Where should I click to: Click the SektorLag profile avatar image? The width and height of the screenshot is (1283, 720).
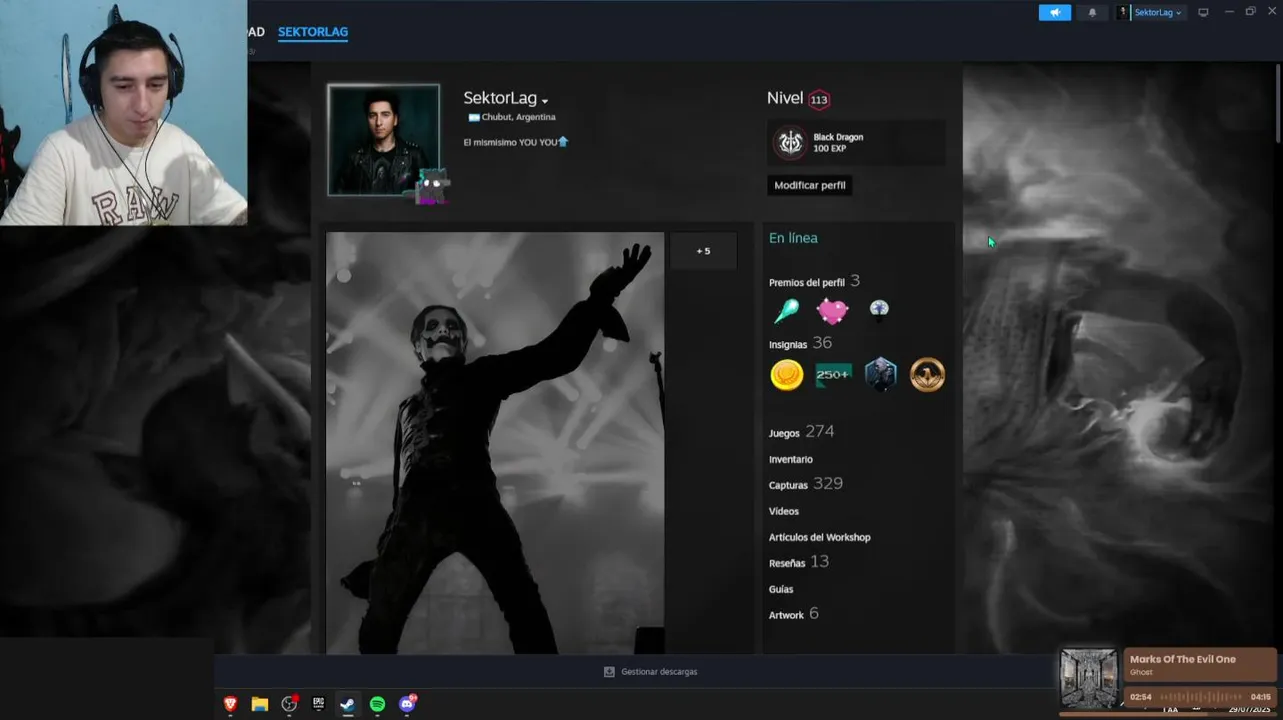(x=384, y=140)
